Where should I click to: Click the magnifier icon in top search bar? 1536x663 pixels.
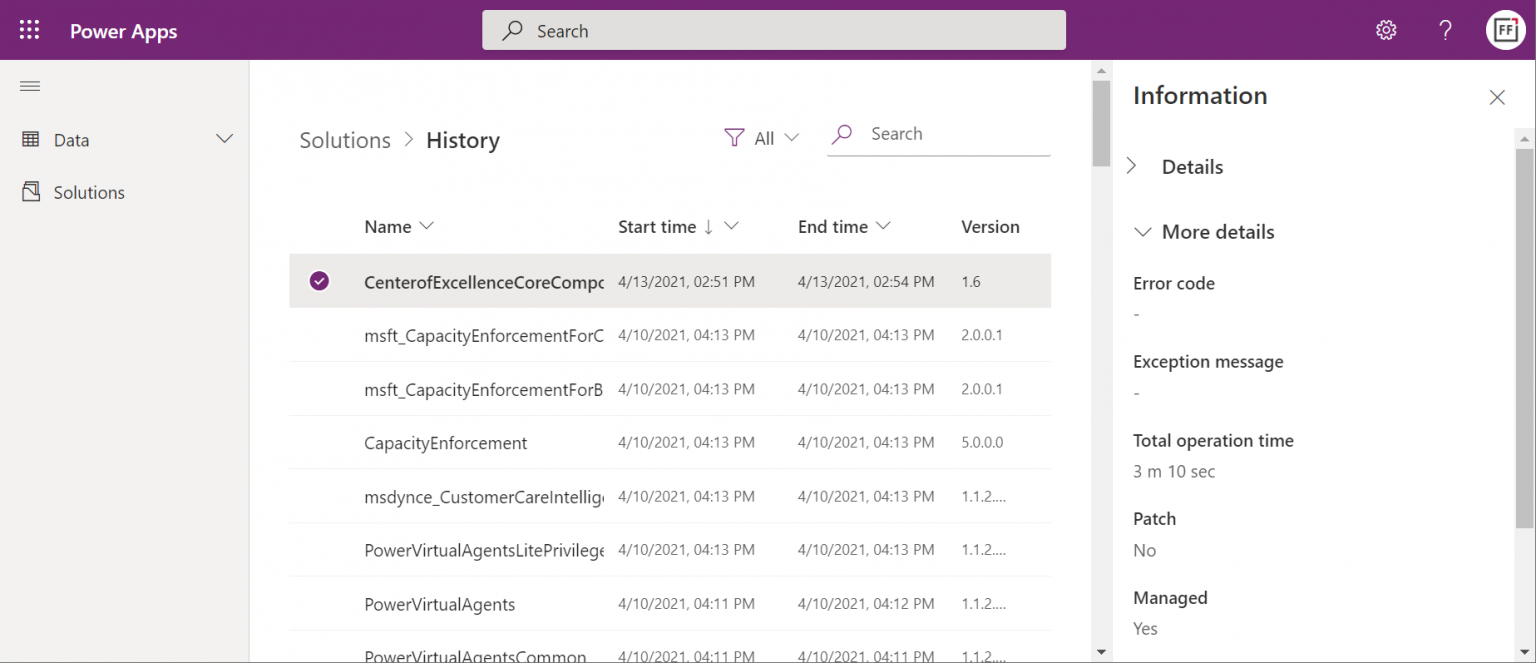tap(512, 30)
